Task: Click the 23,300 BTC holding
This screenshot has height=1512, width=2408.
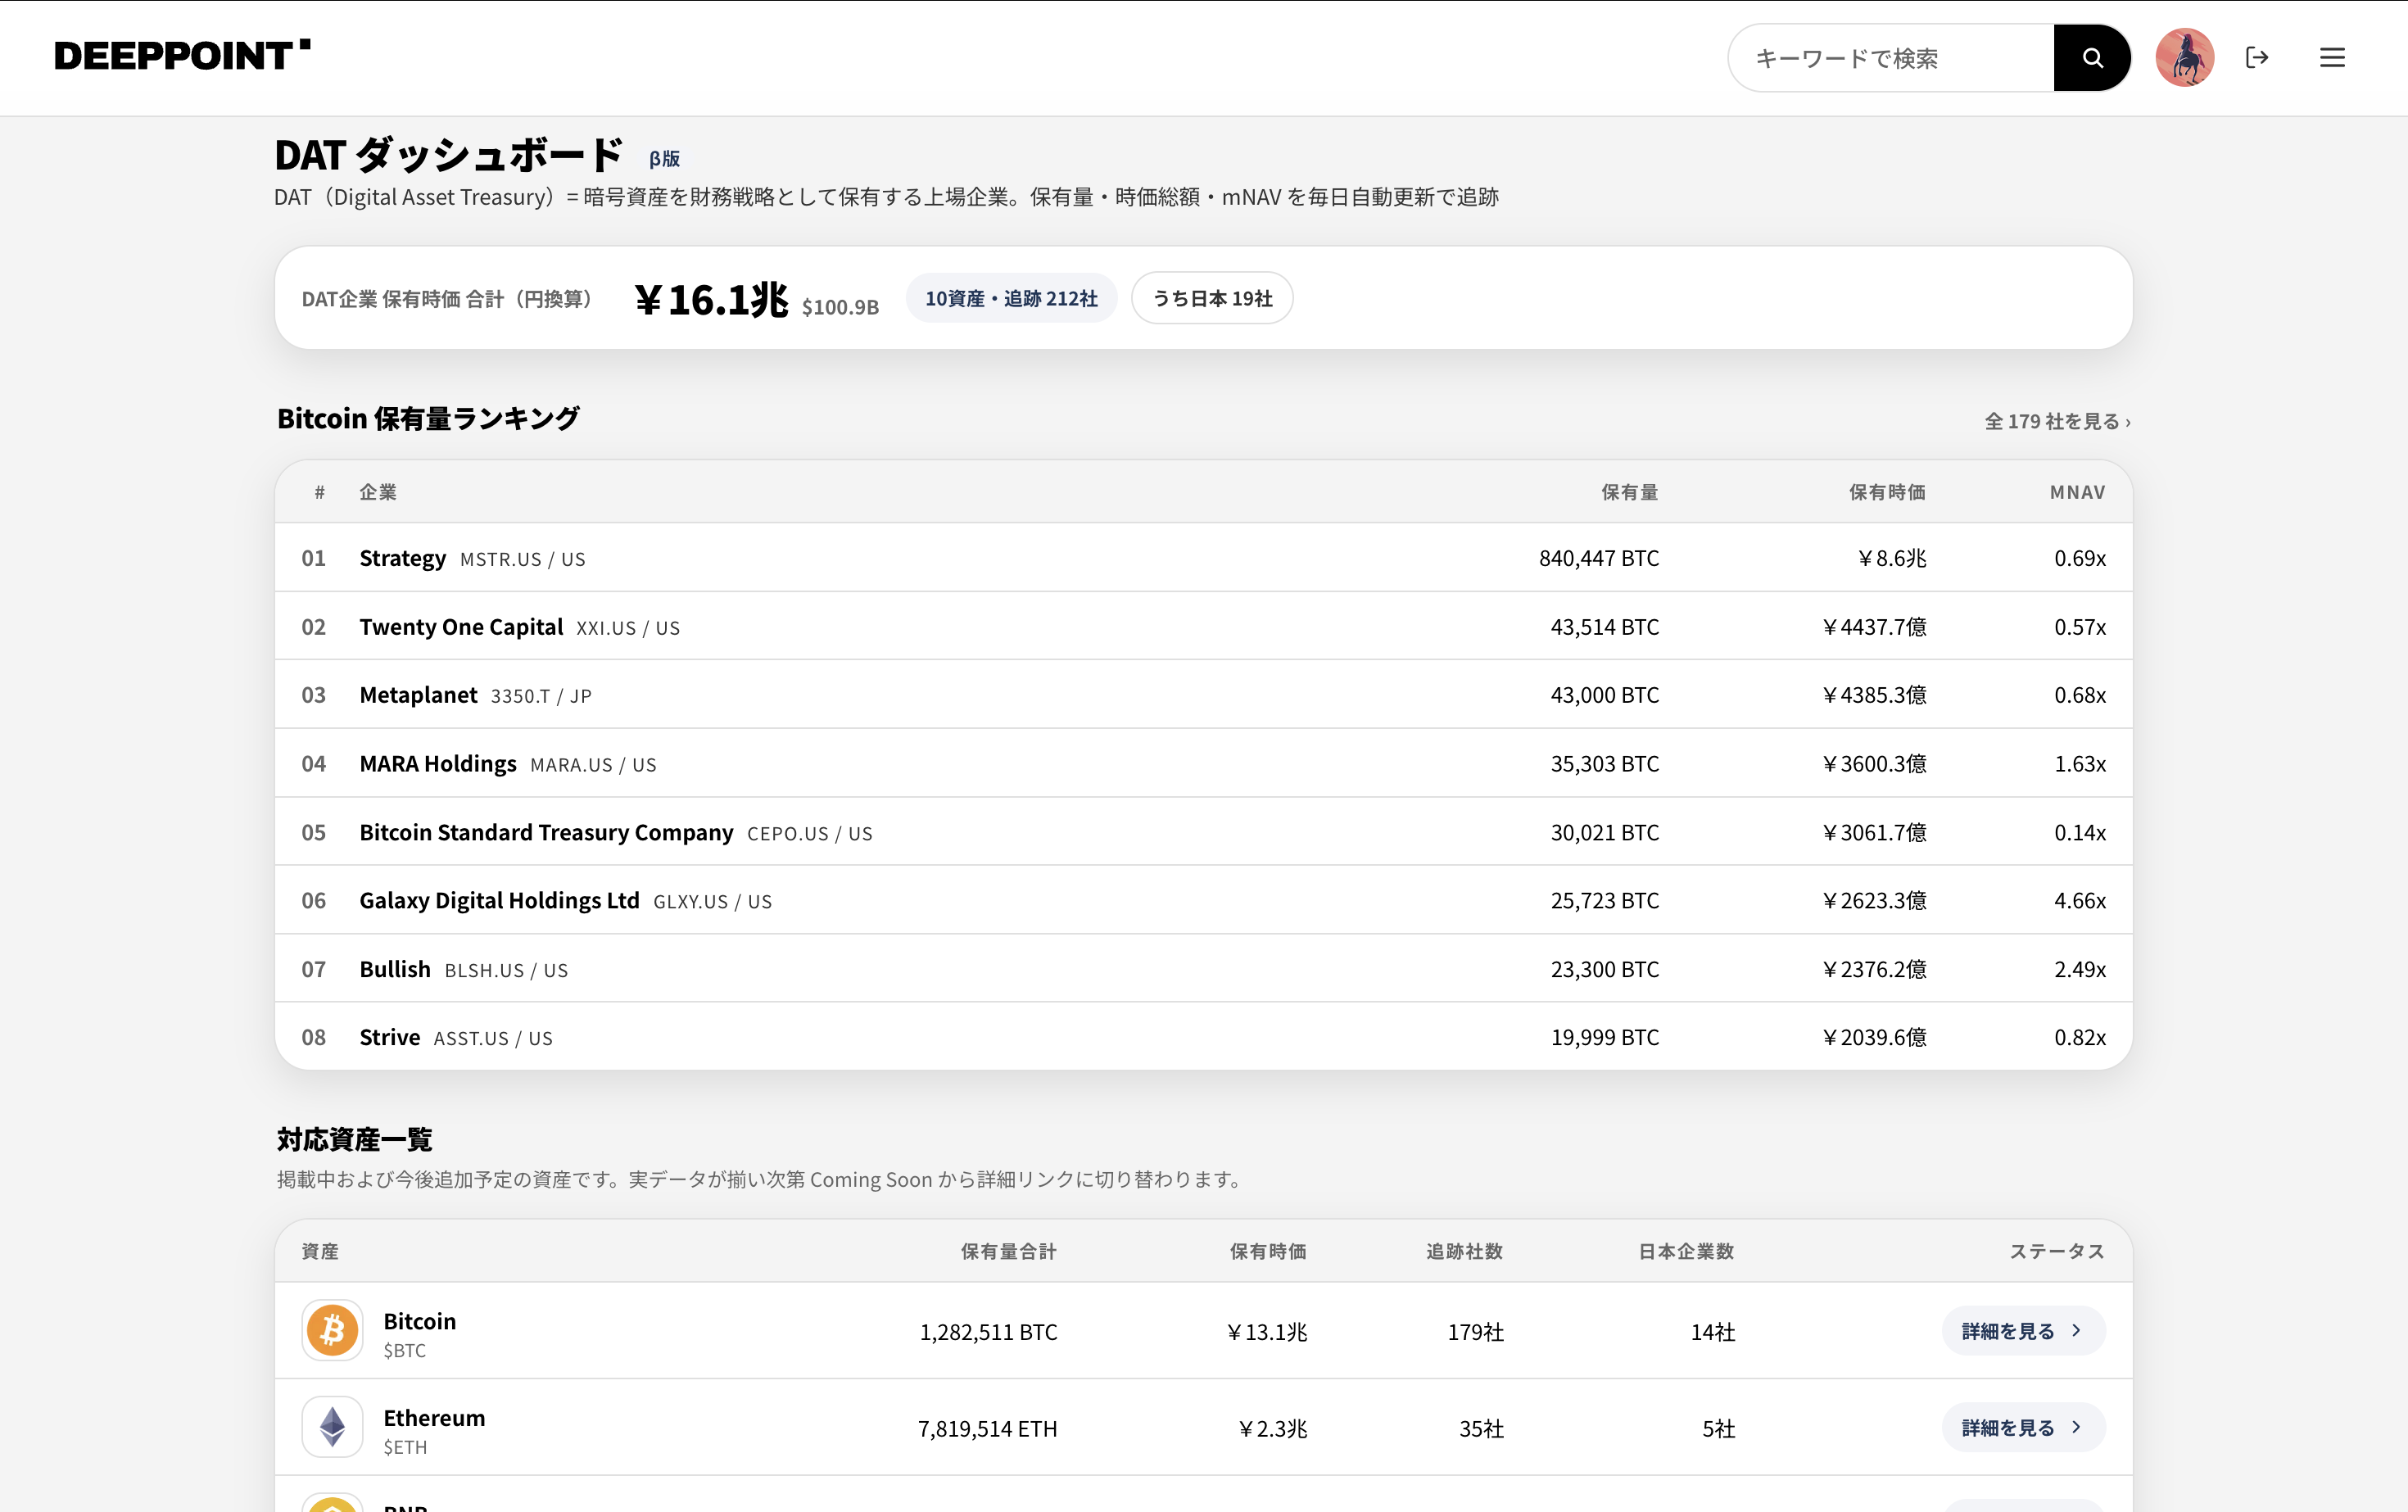Action: (x=1605, y=969)
